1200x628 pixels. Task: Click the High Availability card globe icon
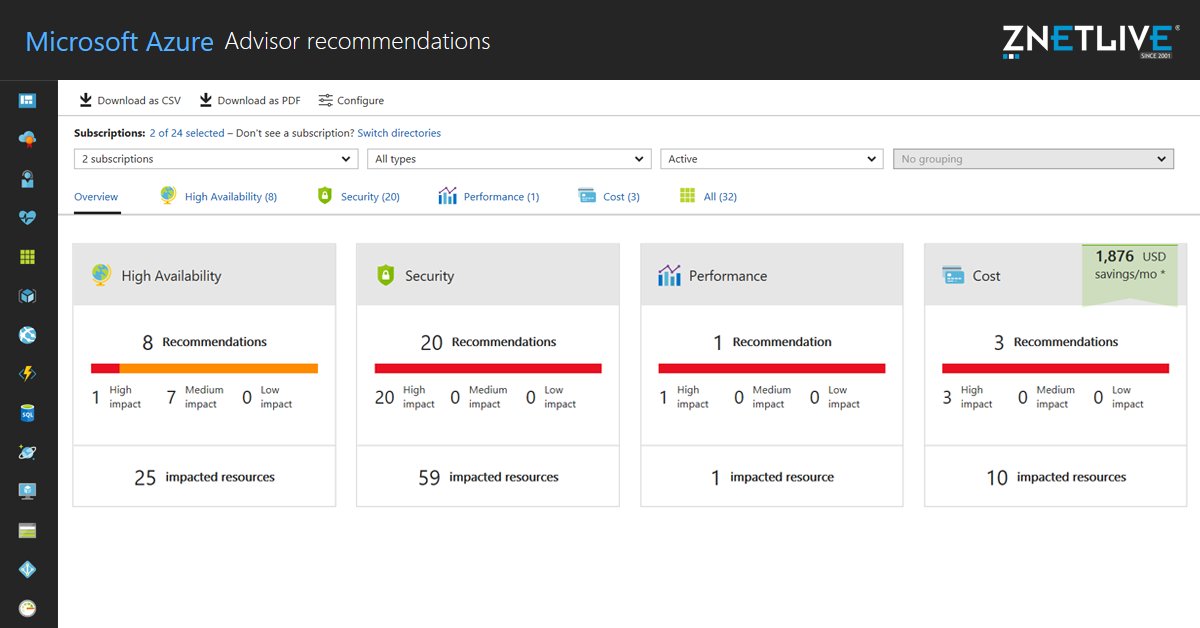tap(101, 275)
